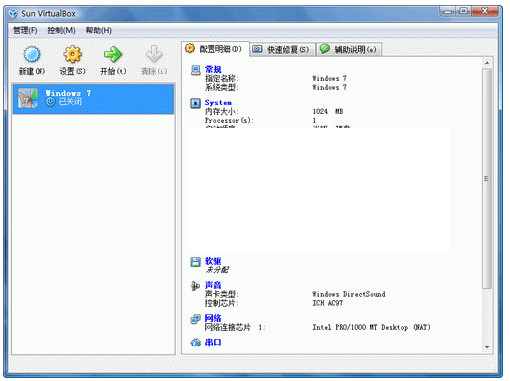Image resolution: width=510 pixels, height=381 pixels.
Task: Click the Windows 7 VM thumbnail icon
Action: [x=28, y=98]
